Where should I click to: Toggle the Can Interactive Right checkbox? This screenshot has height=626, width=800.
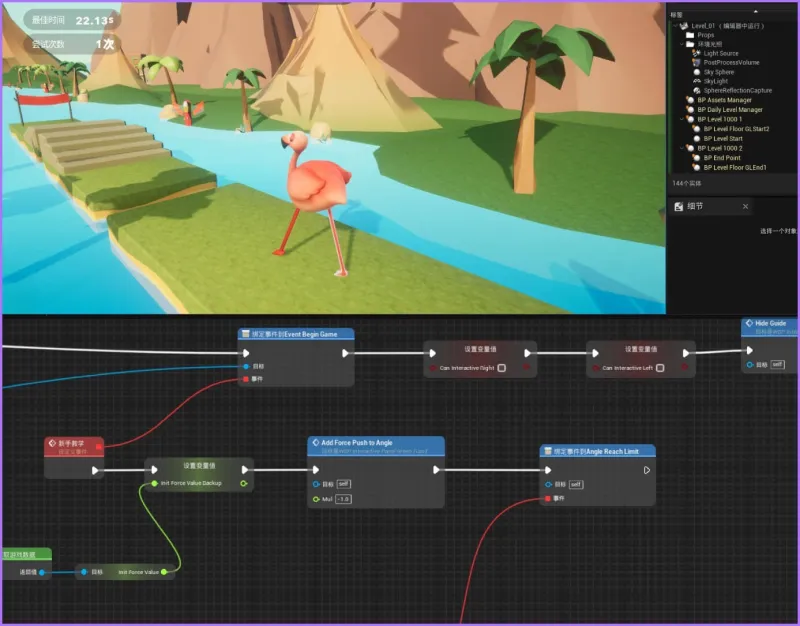click(502, 368)
